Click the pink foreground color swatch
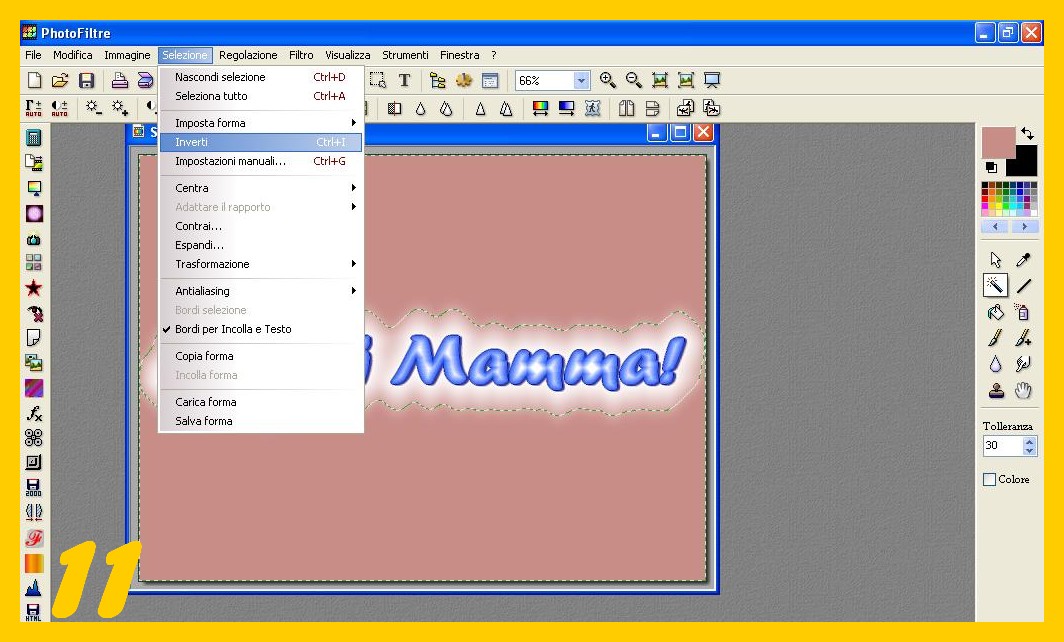The image size is (1064, 642). (x=996, y=141)
